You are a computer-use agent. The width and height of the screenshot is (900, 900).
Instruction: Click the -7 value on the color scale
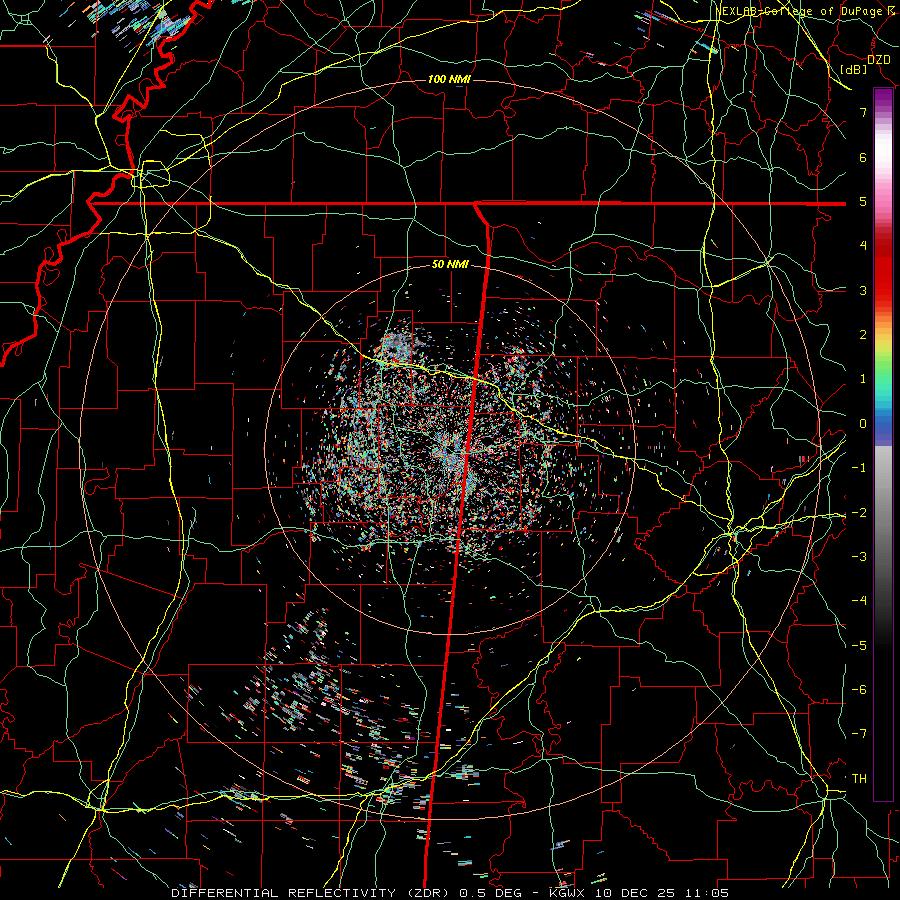click(859, 734)
